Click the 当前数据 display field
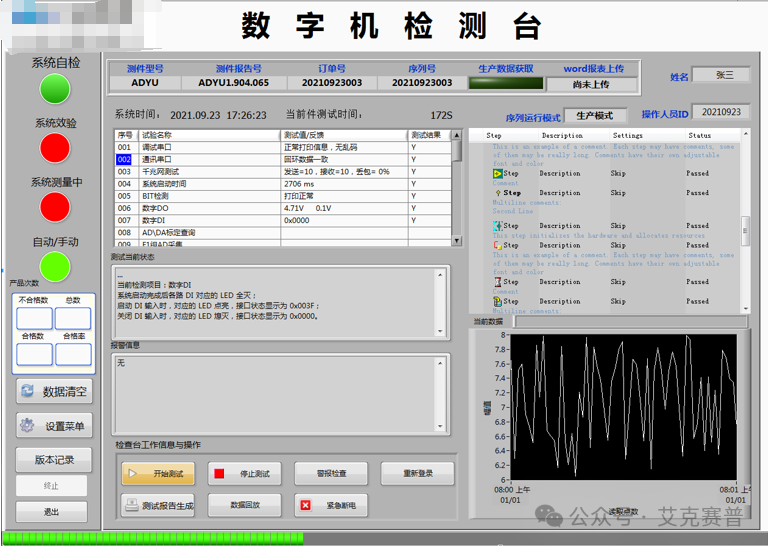 pyautogui.click(x=631, y=321)
